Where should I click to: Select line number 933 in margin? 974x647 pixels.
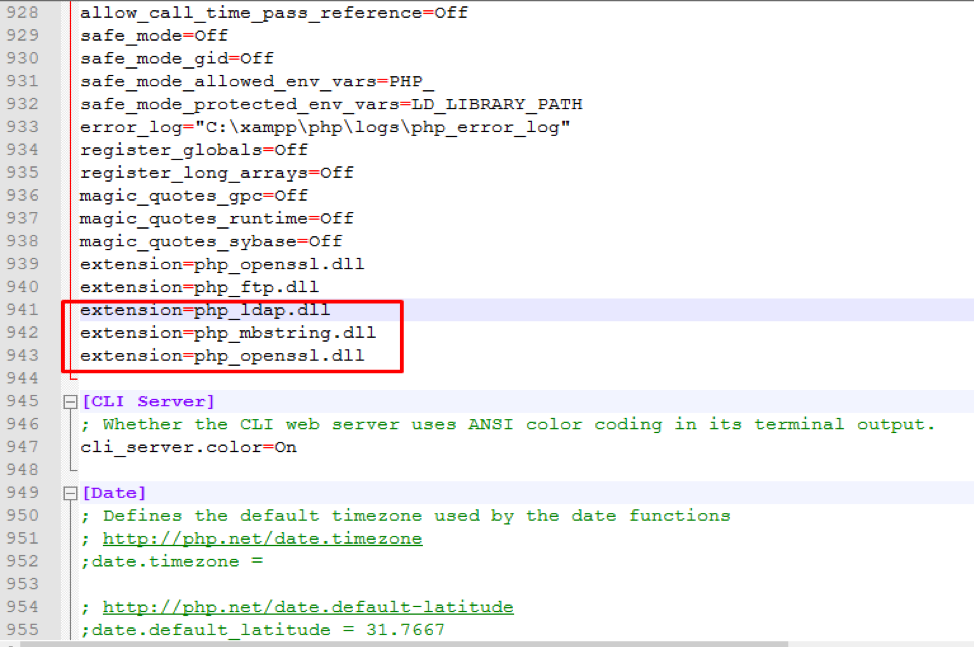pyautogui.click(x=22, y=127)
